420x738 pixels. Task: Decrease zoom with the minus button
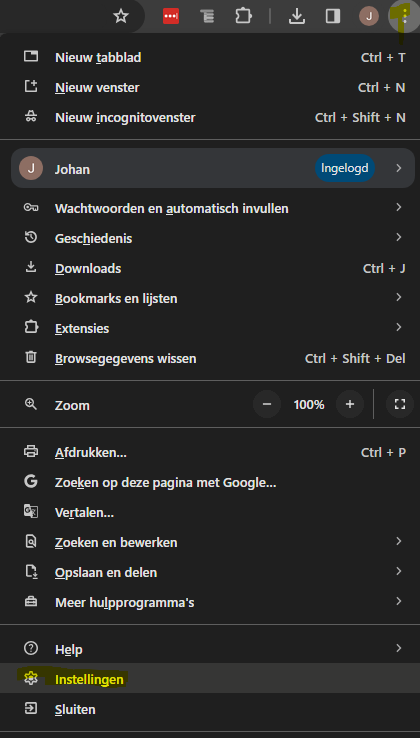click(267, 404)
